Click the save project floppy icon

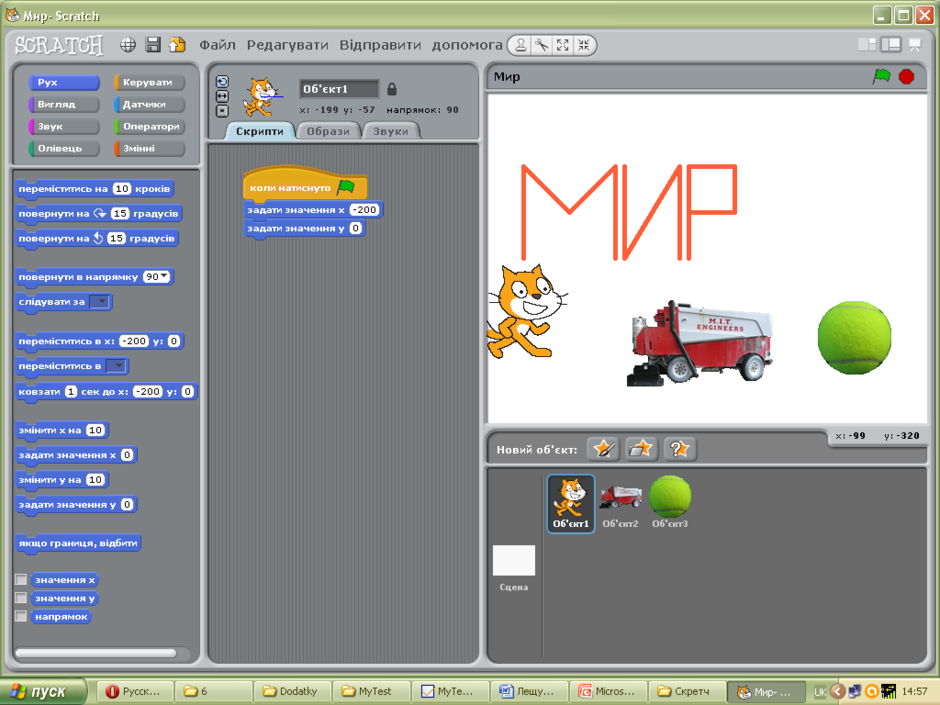pyautogui.click(x=153, y=45)
